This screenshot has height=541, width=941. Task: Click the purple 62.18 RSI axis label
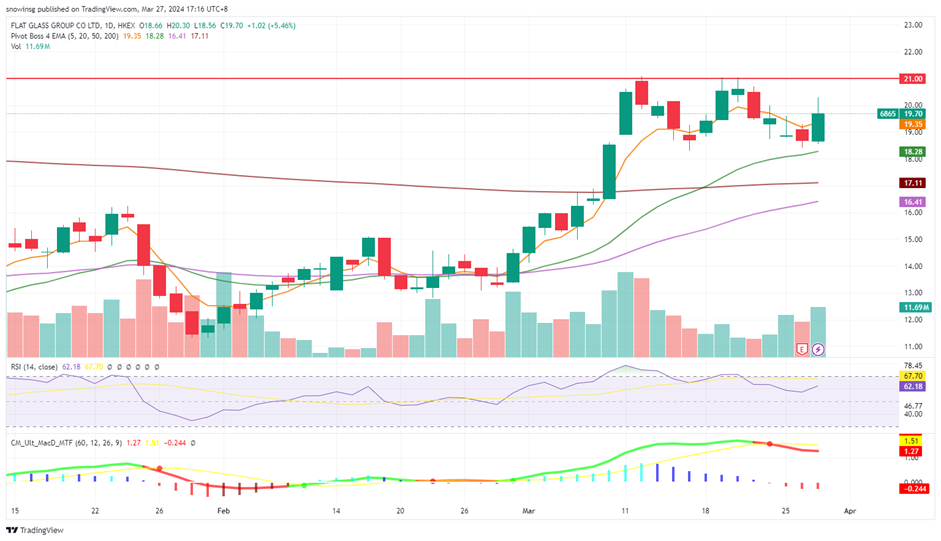pyautogui.click(x=913, y=386)
